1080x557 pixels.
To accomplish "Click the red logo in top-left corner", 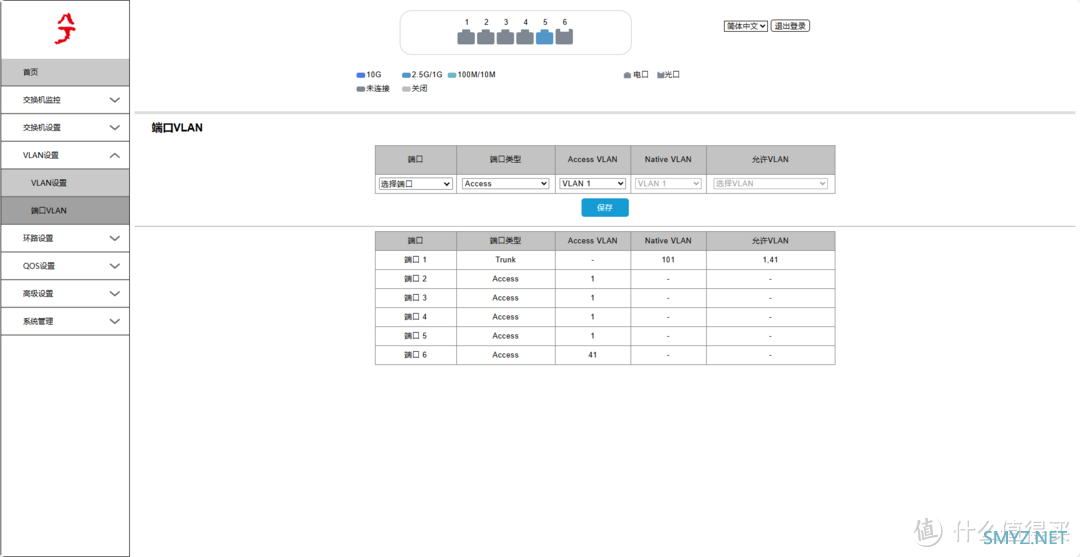I will pyautogui.click(x=64, y=27).
